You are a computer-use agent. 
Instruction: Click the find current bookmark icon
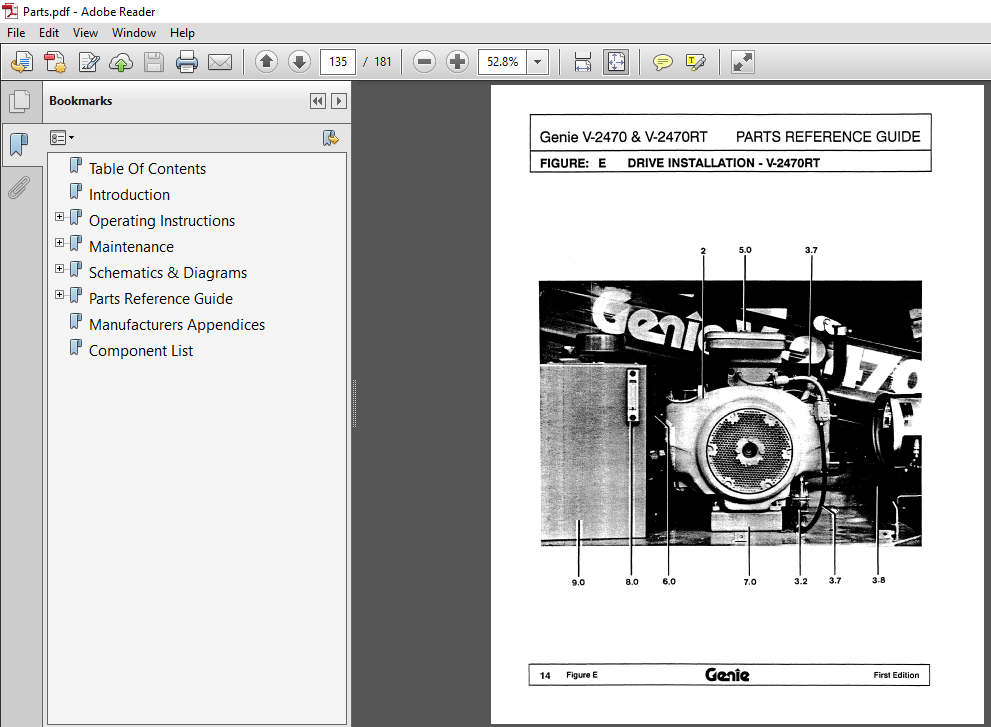(331, 138)
